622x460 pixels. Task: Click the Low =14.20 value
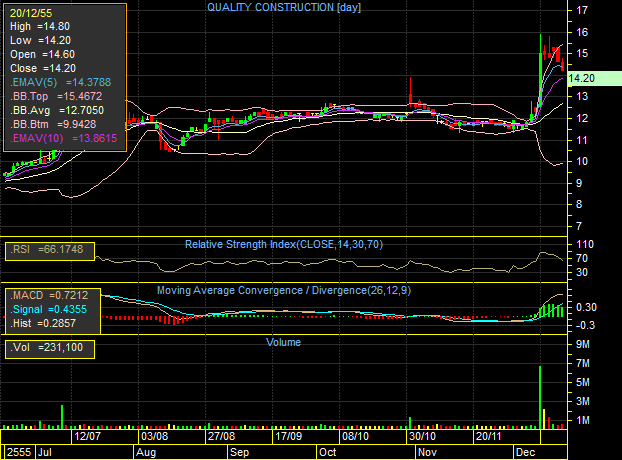click(40, 40)
